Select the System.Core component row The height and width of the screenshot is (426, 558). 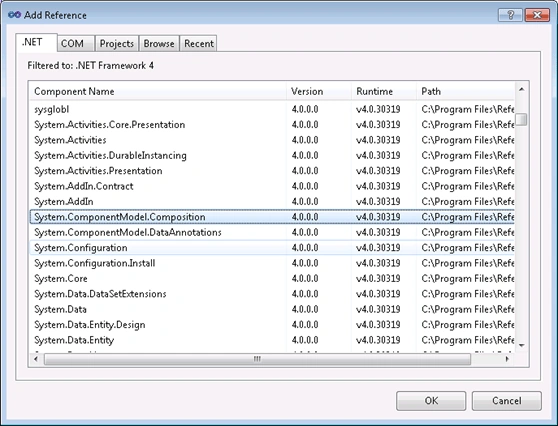click(x=272, y=278)
